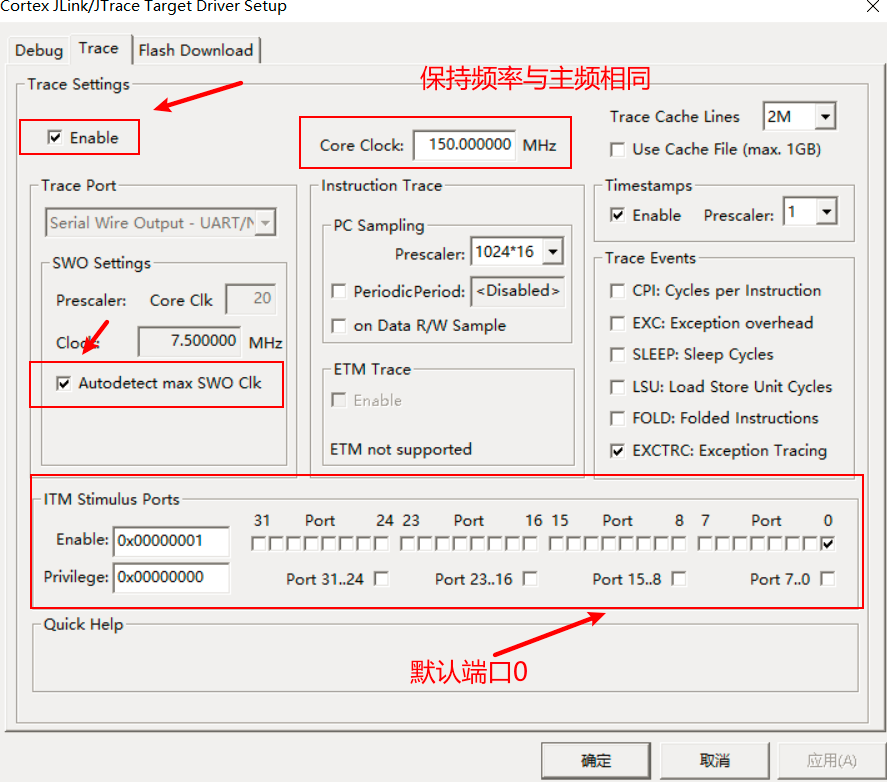Click the Core Clock frequency field
Viewport: 887px width, 782px height.
(x=464, y=144)
